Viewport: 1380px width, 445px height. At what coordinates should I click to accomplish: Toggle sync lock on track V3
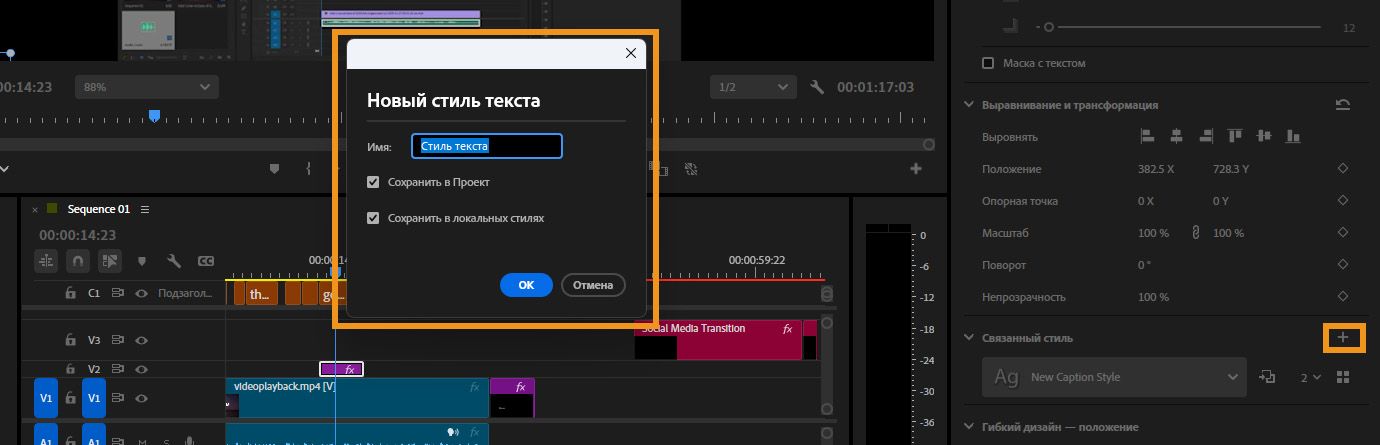tap(118, 340)
